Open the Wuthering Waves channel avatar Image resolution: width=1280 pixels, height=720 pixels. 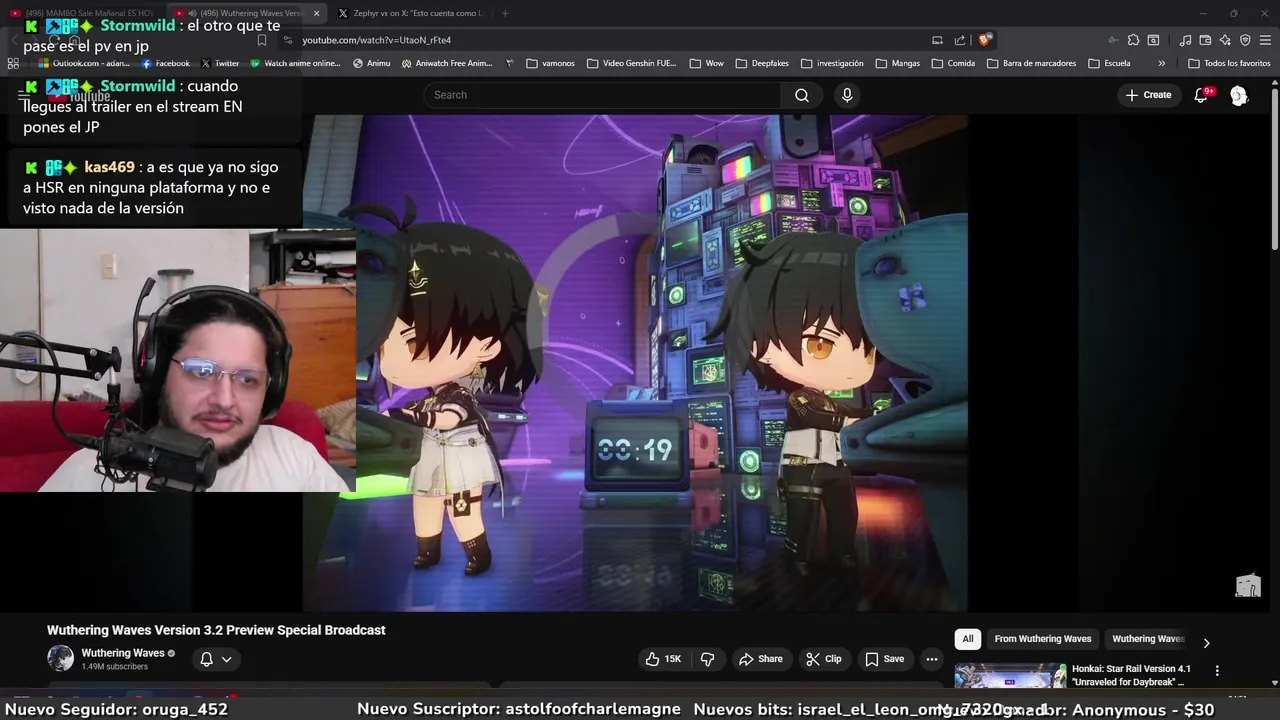[61, 658]
